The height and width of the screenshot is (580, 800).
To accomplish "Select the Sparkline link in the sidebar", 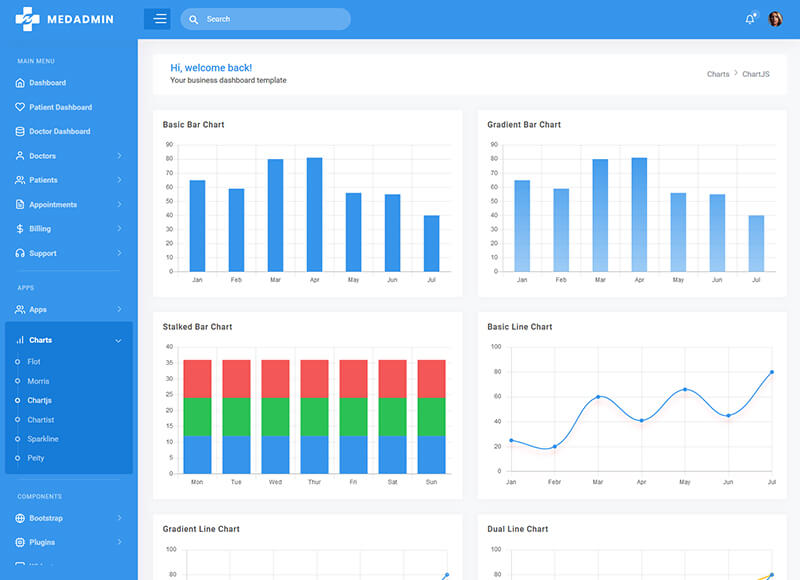I will coord(43,438).
